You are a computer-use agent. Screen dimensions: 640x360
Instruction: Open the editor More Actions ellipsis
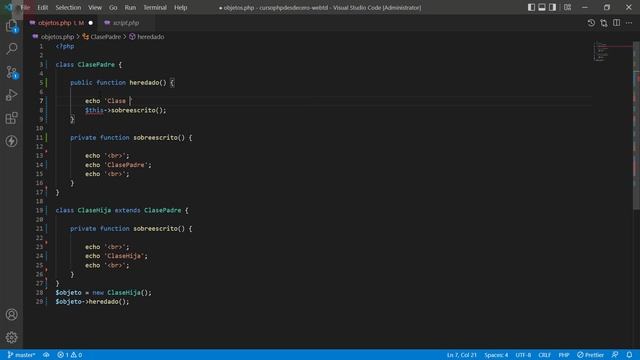coord(629,23)
